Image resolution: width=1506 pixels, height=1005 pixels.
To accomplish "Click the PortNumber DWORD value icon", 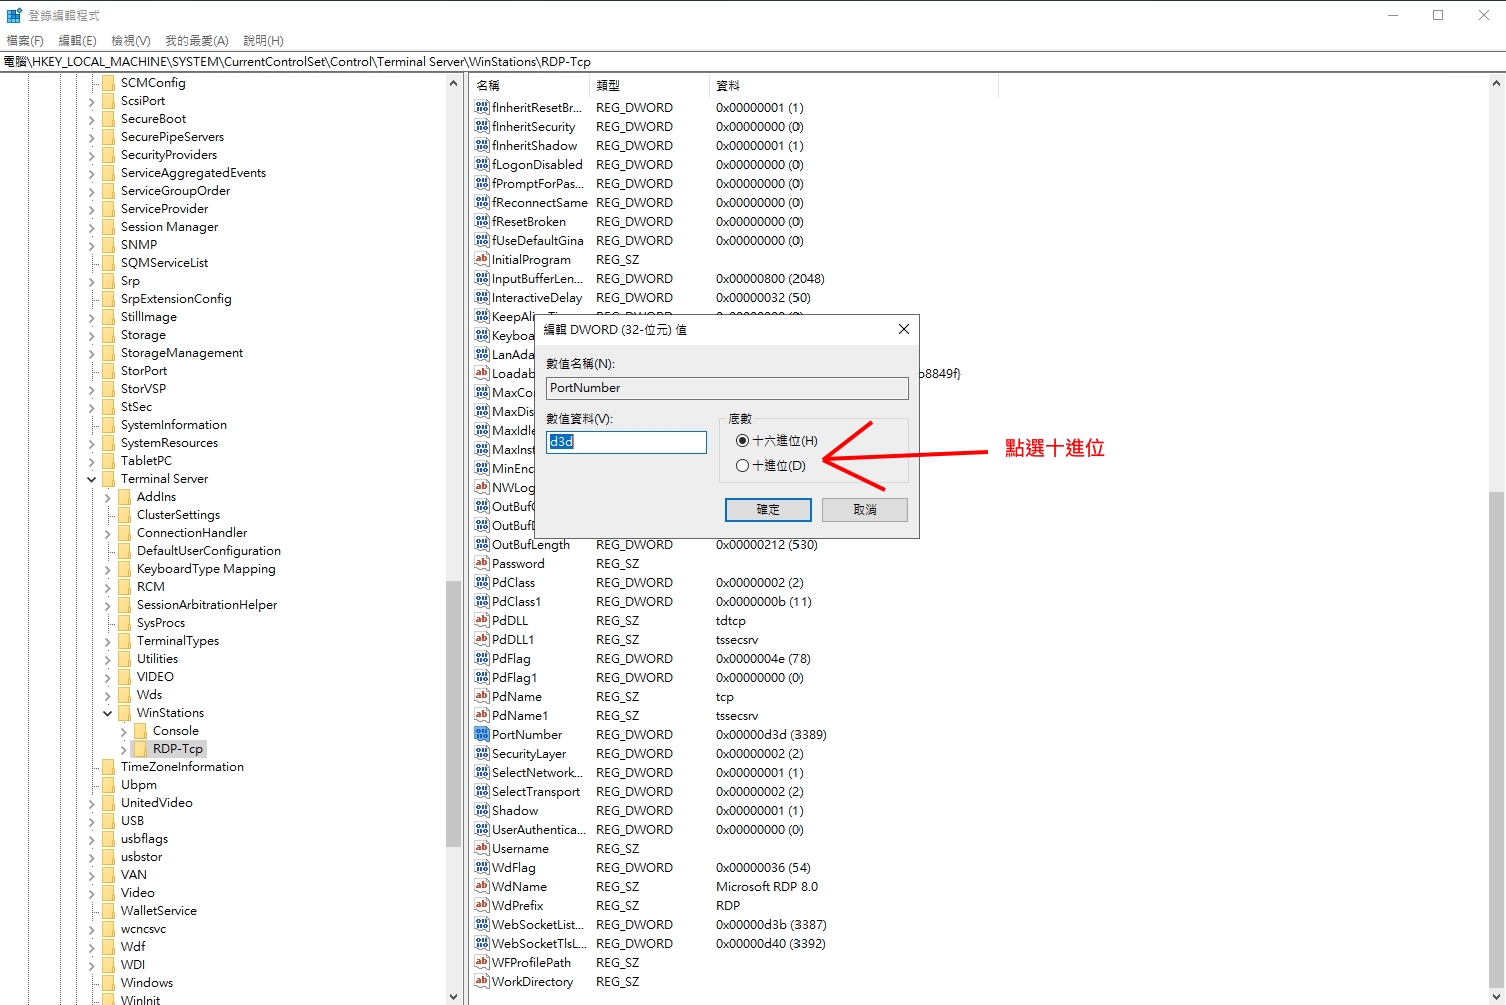I will [x=481, y=734].
